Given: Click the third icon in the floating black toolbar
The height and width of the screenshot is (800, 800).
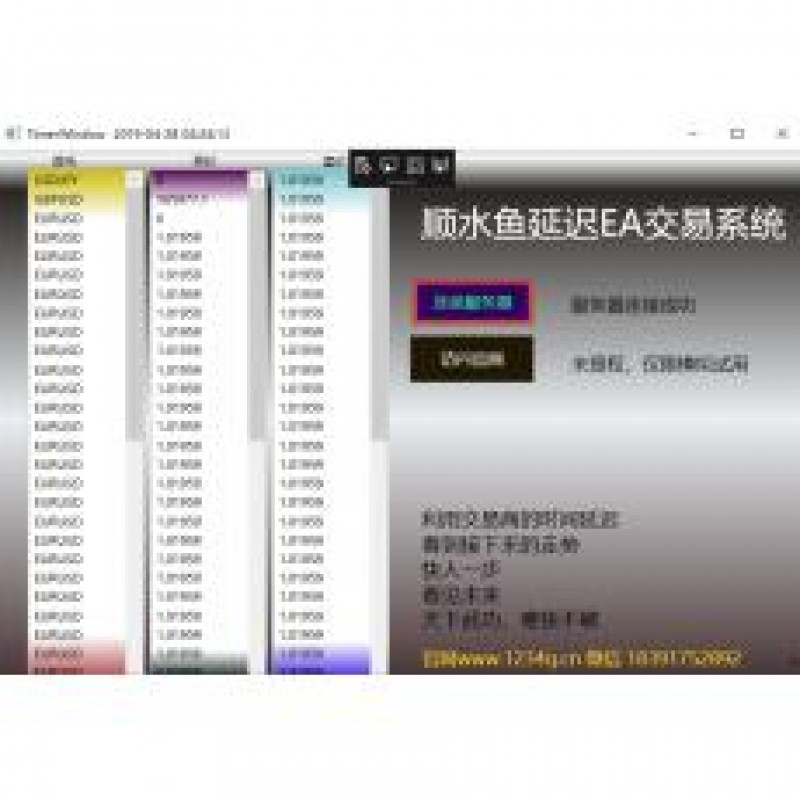Looking at the screenshot, I should (x=415, y=166).
